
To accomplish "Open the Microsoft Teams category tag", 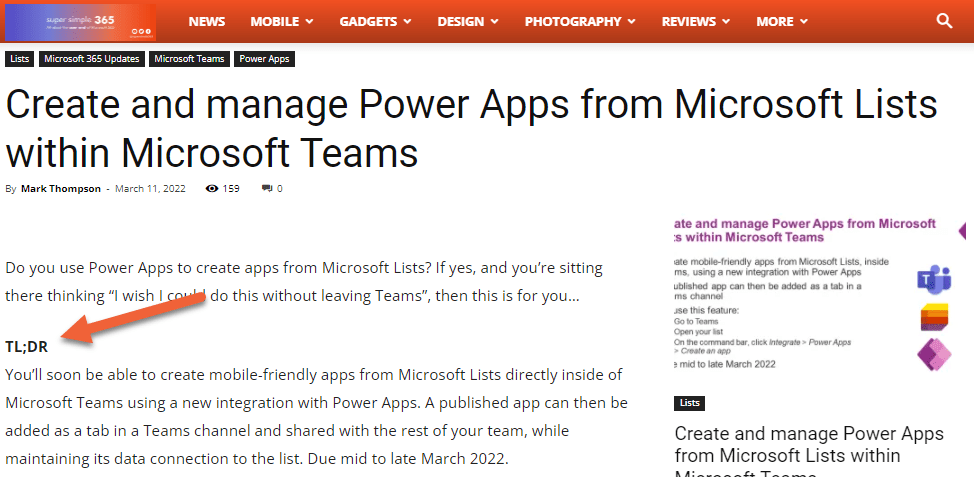I will click(x=189, y=59).
